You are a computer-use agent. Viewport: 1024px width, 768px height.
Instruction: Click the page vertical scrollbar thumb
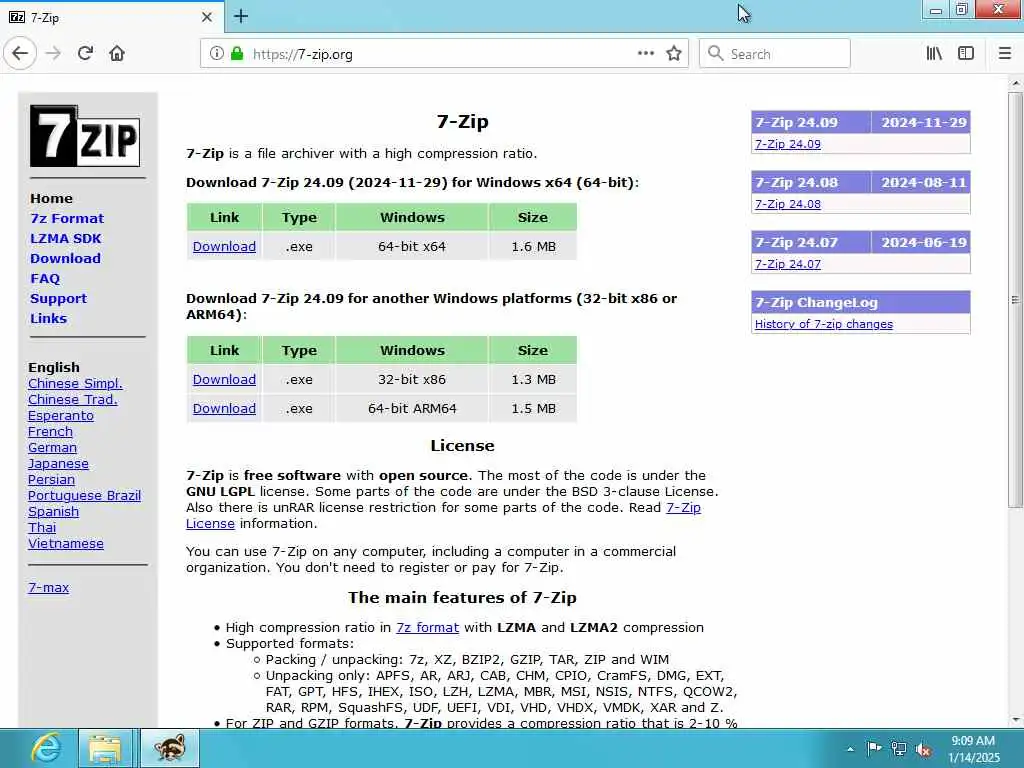(1015, 300)
